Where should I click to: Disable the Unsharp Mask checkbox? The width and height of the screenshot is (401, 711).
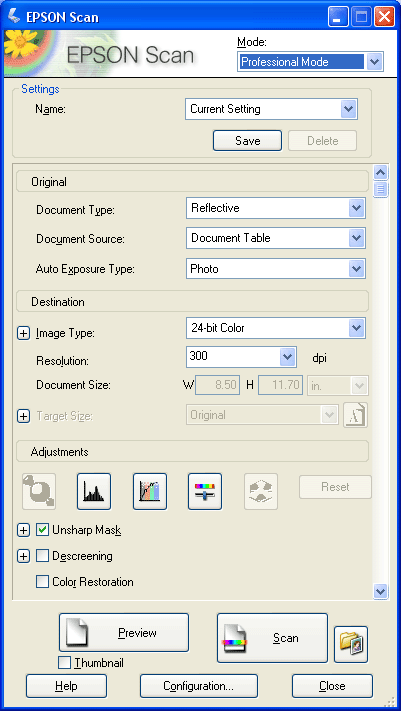click(42, 530)
